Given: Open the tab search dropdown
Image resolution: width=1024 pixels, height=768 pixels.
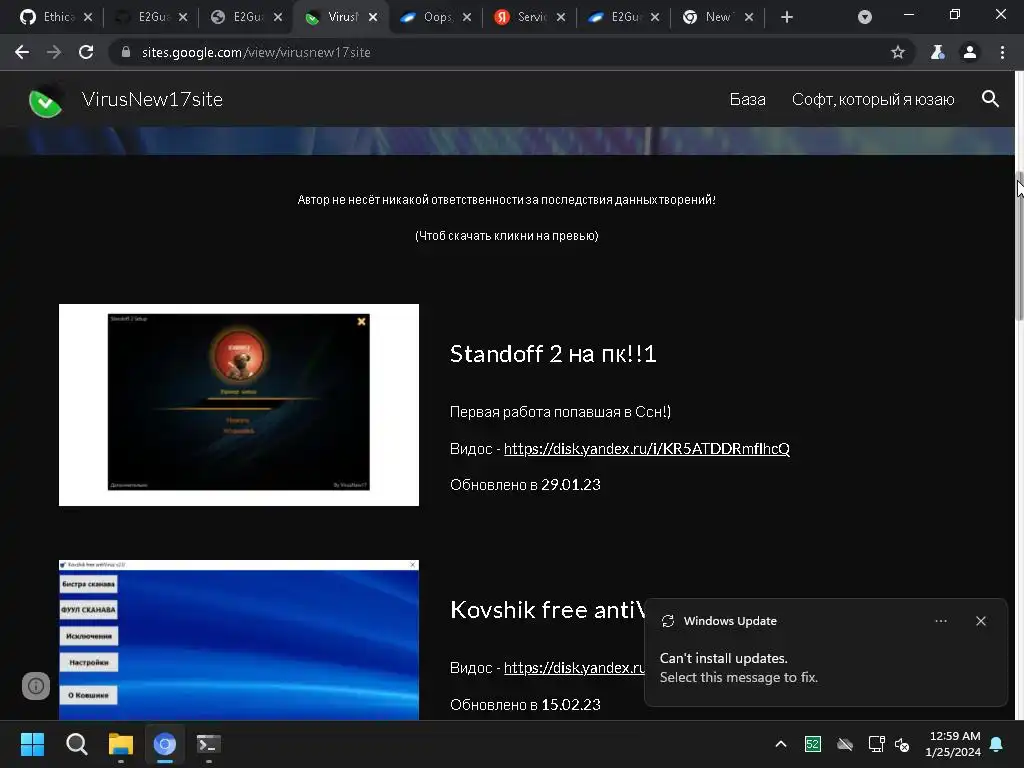Looking at the screenshot, I should (865, 17).
